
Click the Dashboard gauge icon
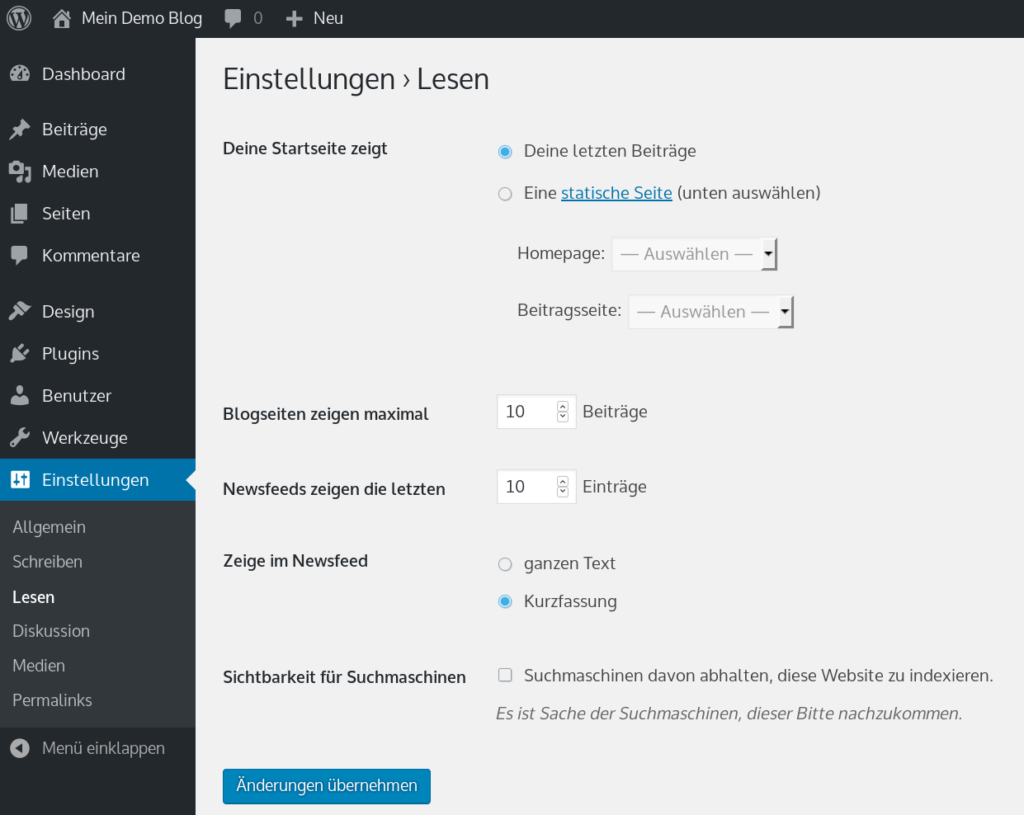tap(20, 74)
